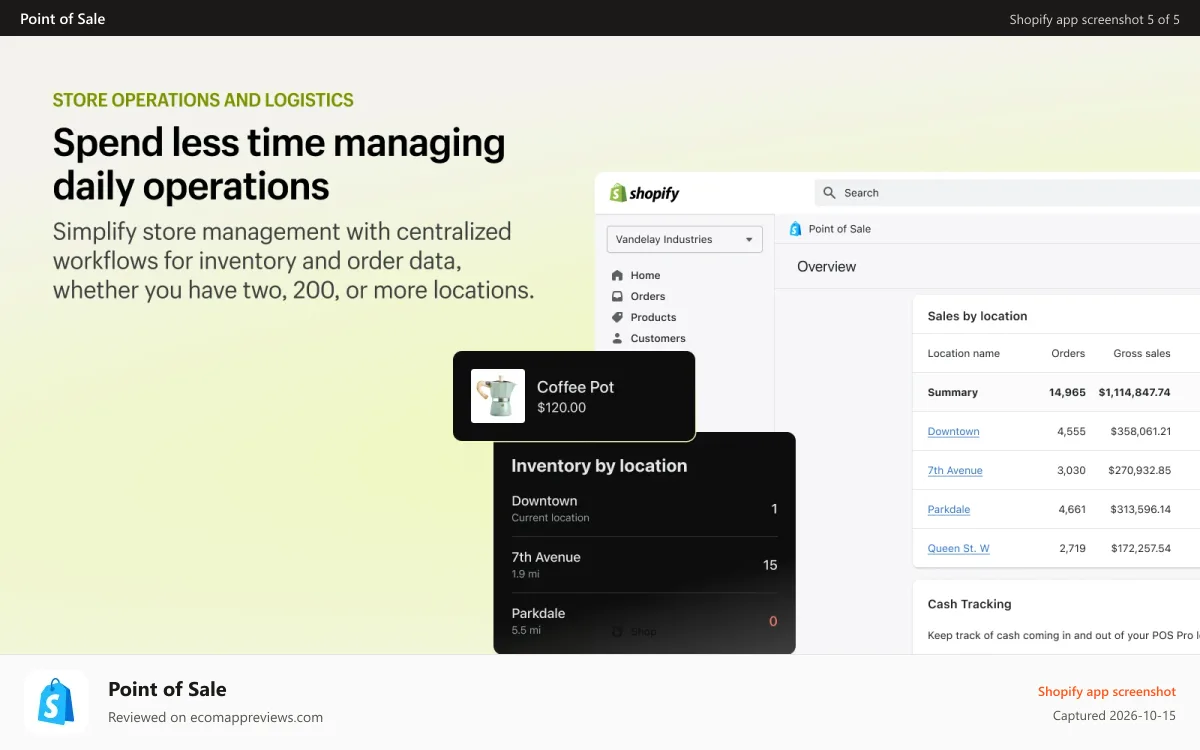1200x750 pixels.
Task: Click the $313,596.14 gross sales cell
Action: 1140,509
